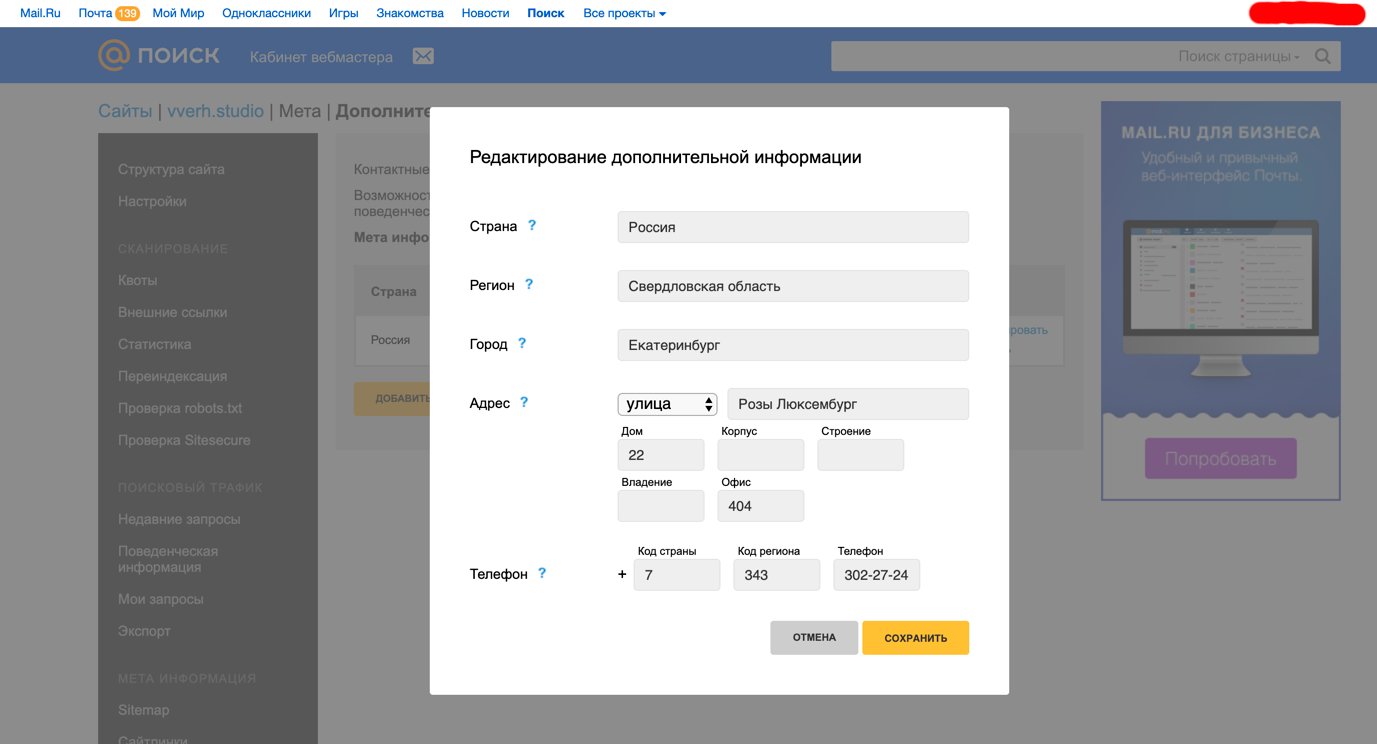
Task: Click the Россия cell in background table
Action: [390, 340]
